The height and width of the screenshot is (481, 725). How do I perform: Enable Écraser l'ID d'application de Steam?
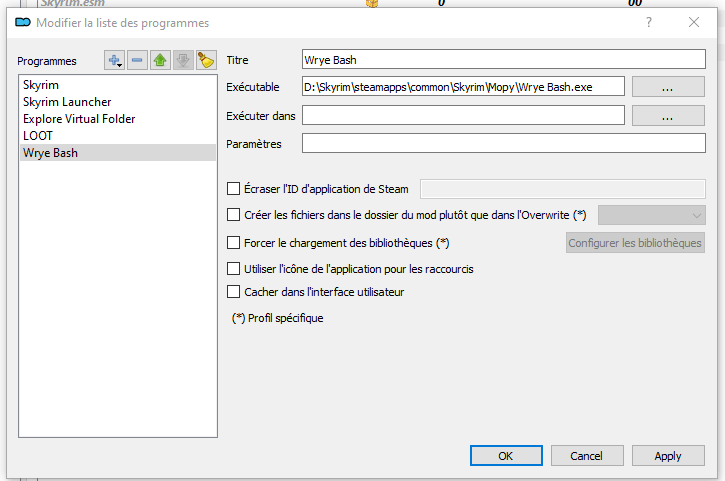click(x=233, y=189)
